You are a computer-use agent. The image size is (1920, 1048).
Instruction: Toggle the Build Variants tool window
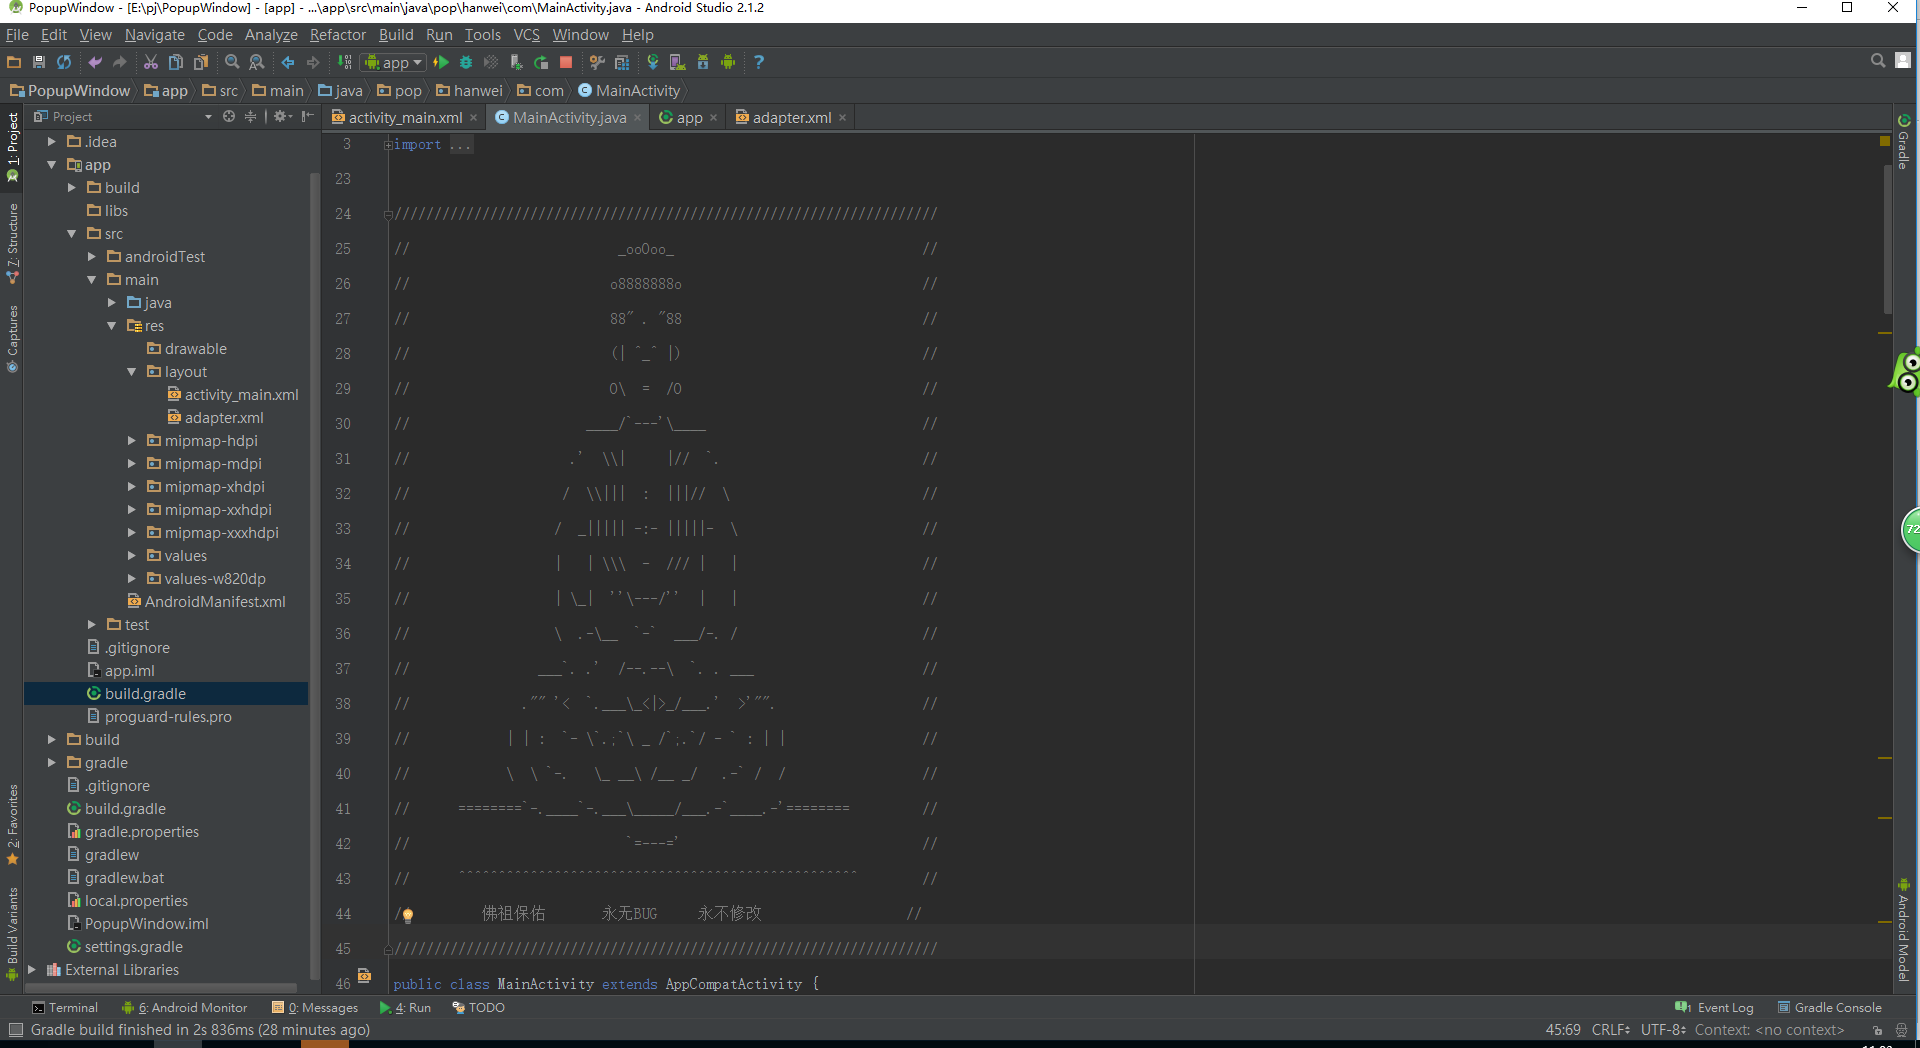tap(12, 934)
